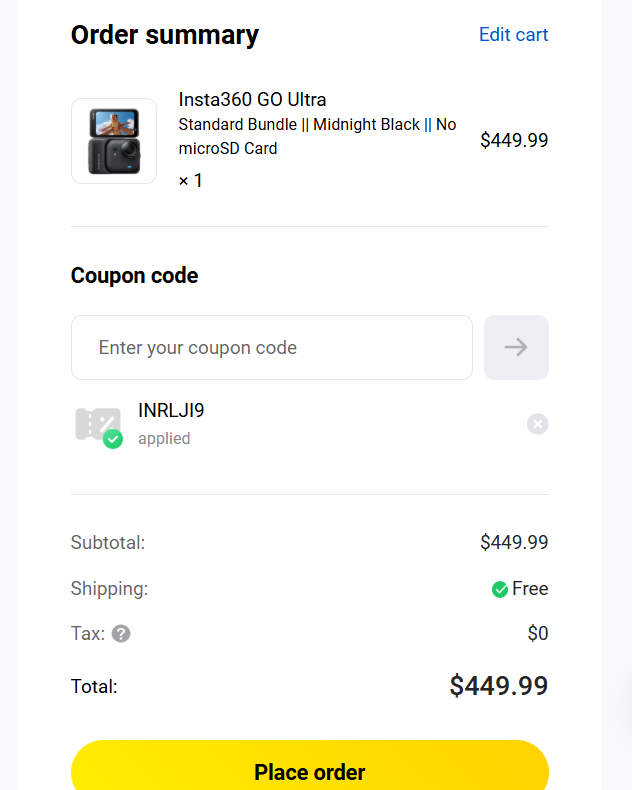Click the Order summary heading
632x790 pixels.
[164, 35]
